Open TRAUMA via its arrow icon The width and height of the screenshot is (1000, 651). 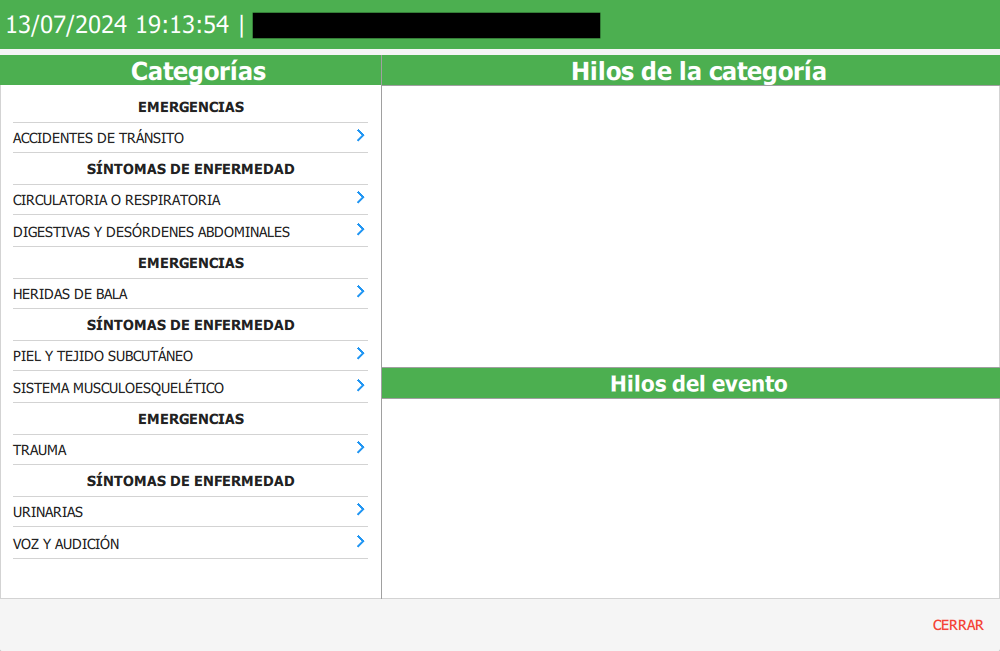(359, 448)
